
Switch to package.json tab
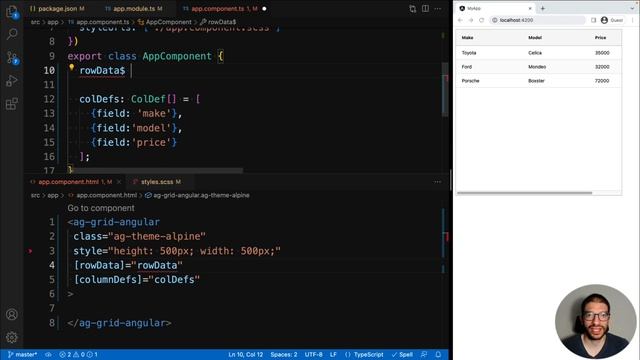point(58,9)
